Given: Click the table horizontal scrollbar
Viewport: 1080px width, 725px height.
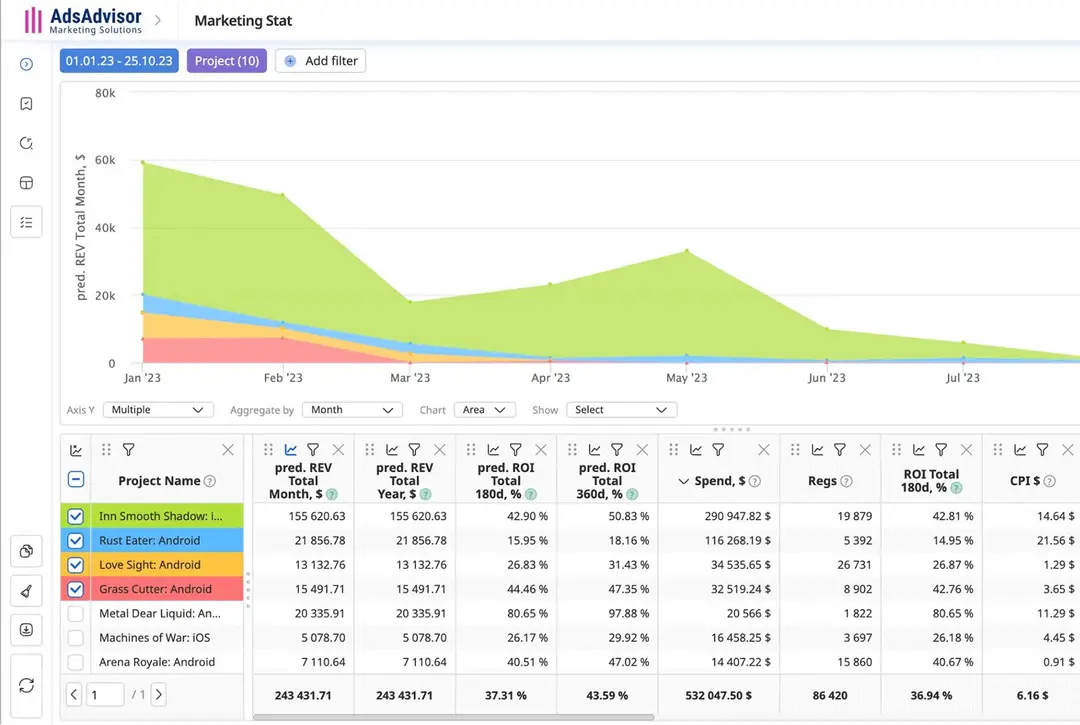Looking at the screenshot, I should (453, 717).
